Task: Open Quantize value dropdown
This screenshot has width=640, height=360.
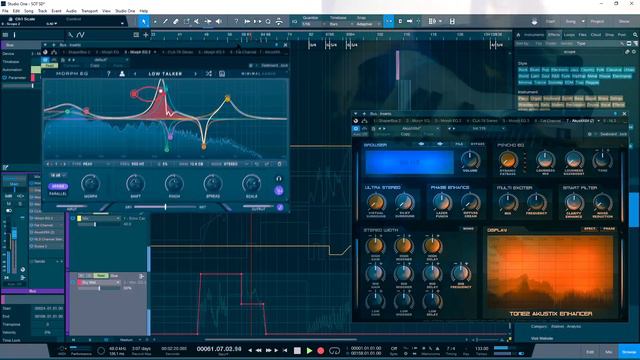Action: 313,24
